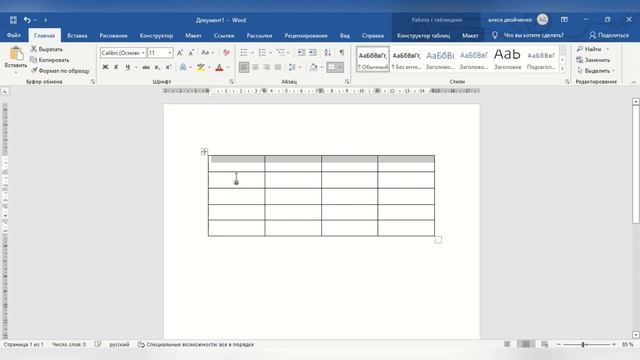Apply the Normal (Обычный) style
The height and width of the screenshot is (360, 640).
(373, 59)
